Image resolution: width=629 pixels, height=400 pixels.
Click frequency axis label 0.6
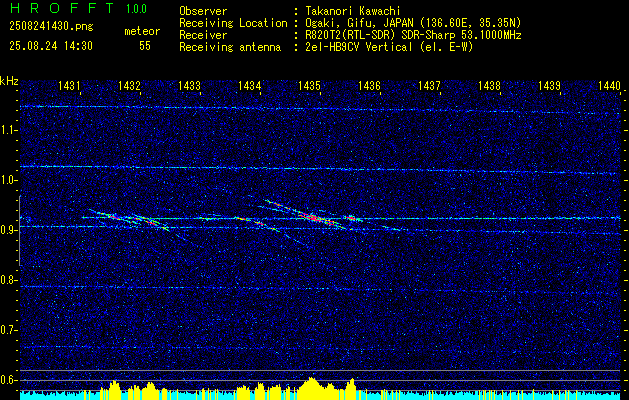pyautogui.click(x=8, y=380)
